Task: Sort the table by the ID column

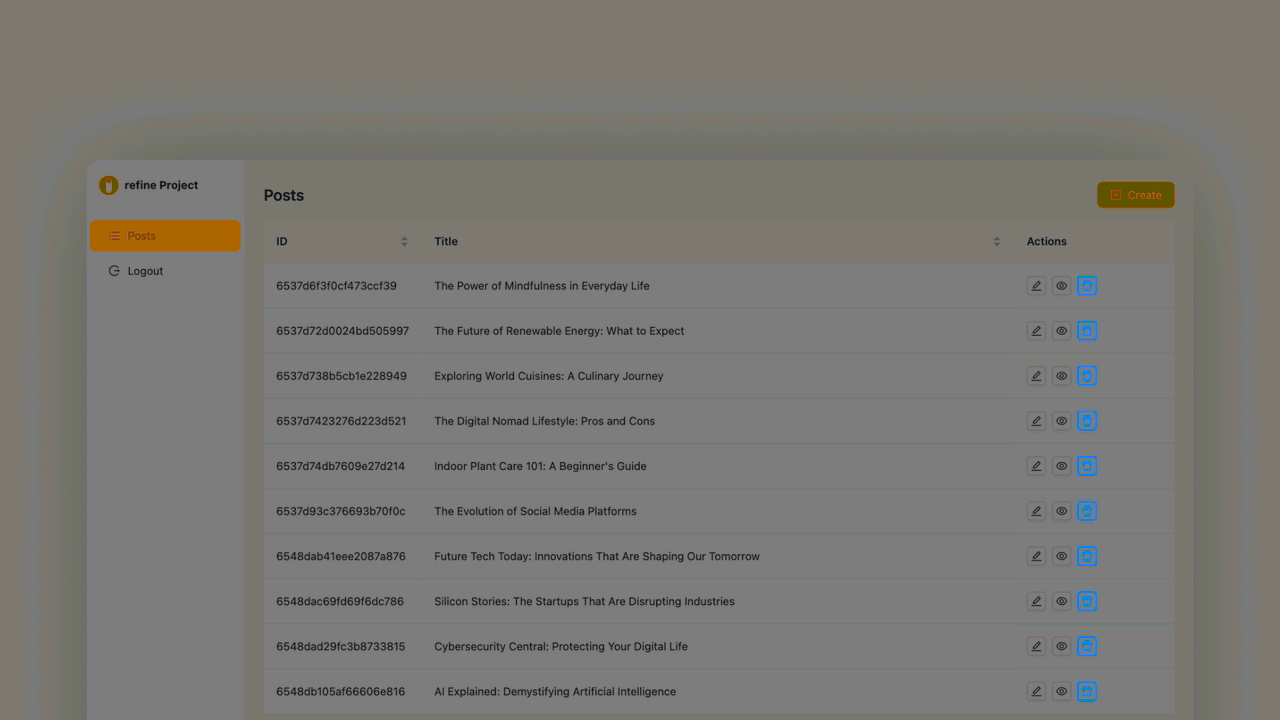Action: point(404,241)
